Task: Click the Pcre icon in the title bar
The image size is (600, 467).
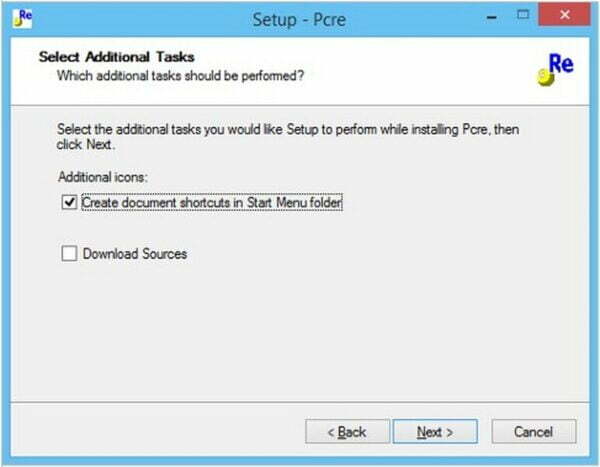Action: pyautogui.click(x=22, y=18)
